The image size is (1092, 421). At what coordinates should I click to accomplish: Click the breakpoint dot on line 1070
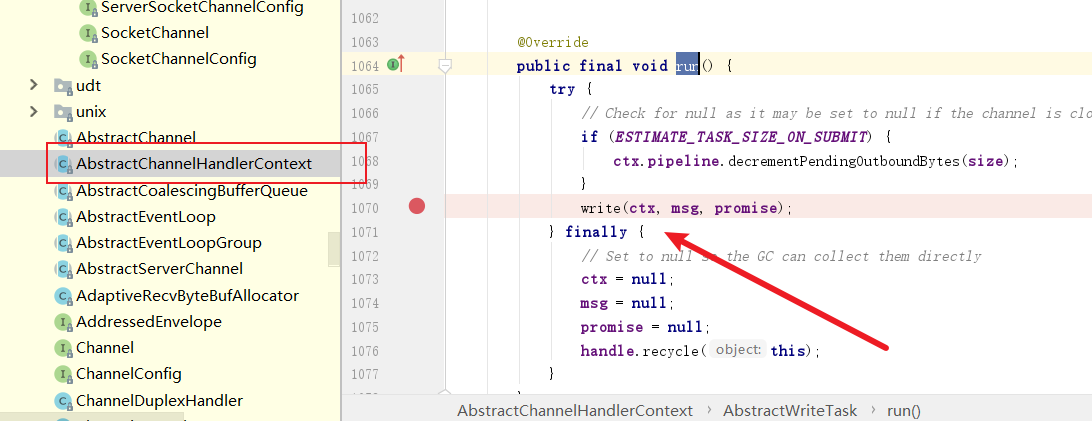[x=417, y=207]
